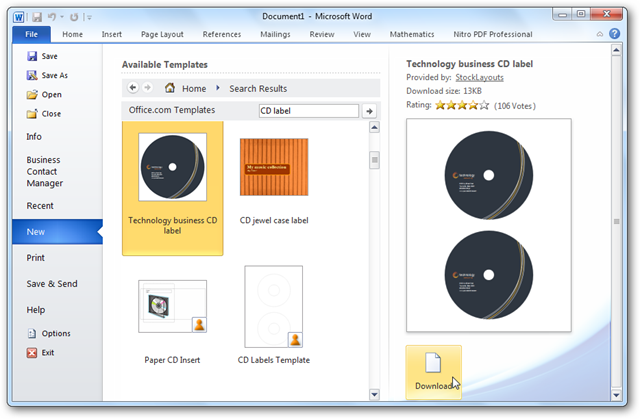Image resolution: width=640 pixels, height=419 pixels.
Task: Switch to the Insert ribbon tab
Action: click(111, 34)
